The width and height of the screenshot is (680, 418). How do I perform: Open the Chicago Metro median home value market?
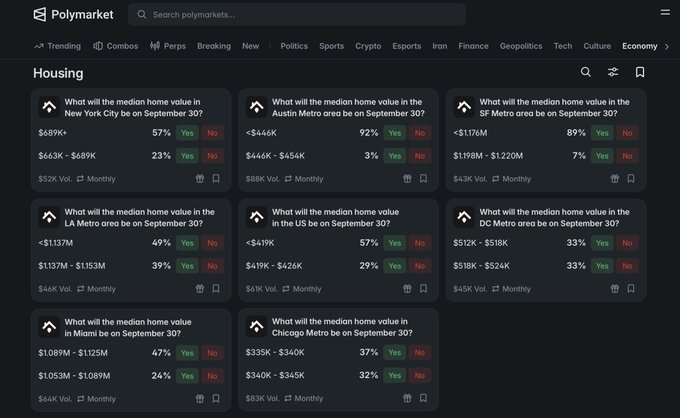click(x=342, y=327)
